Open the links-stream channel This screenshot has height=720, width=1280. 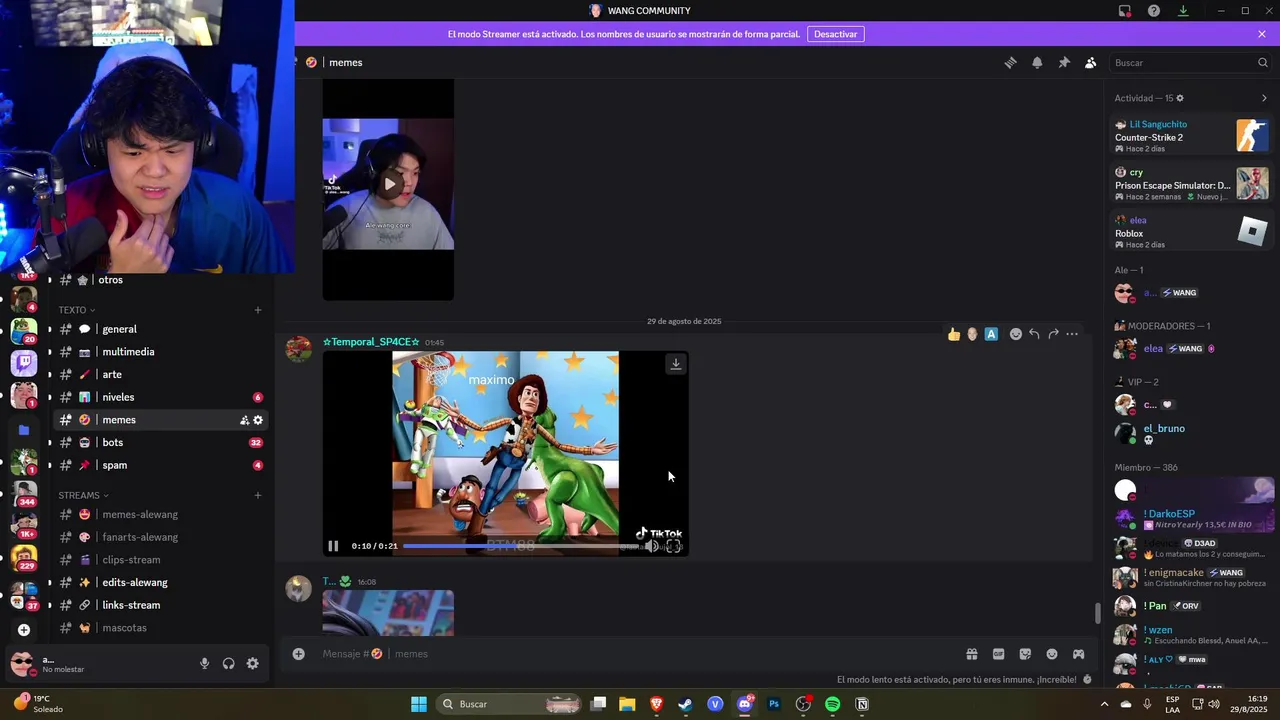tap(160, 605)
